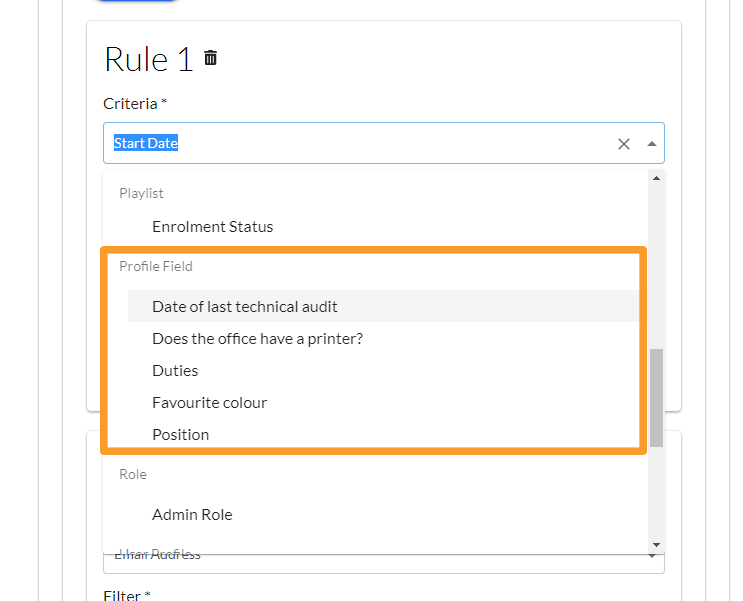Click the dropdown list's scroll up arrow

[x=657, y=178]
